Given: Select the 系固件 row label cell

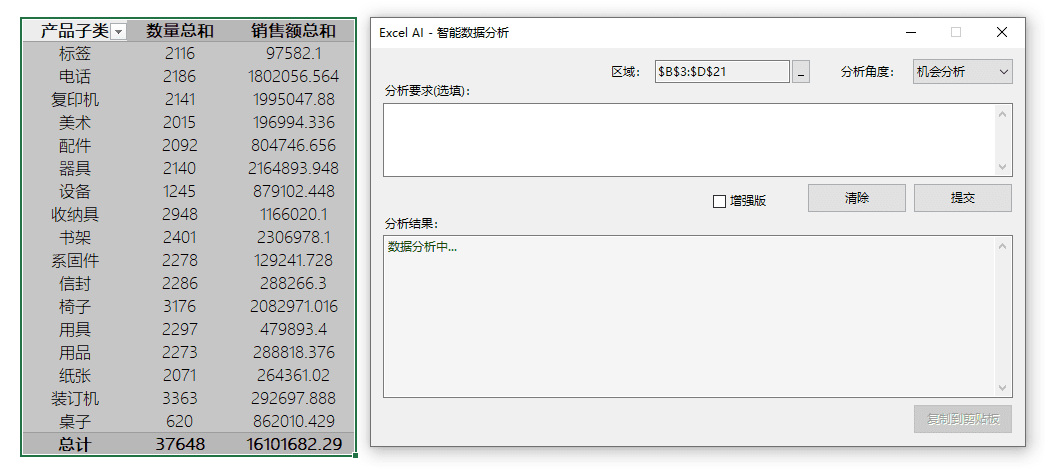Looking at the screenshot, I should [x=75, y=260].
